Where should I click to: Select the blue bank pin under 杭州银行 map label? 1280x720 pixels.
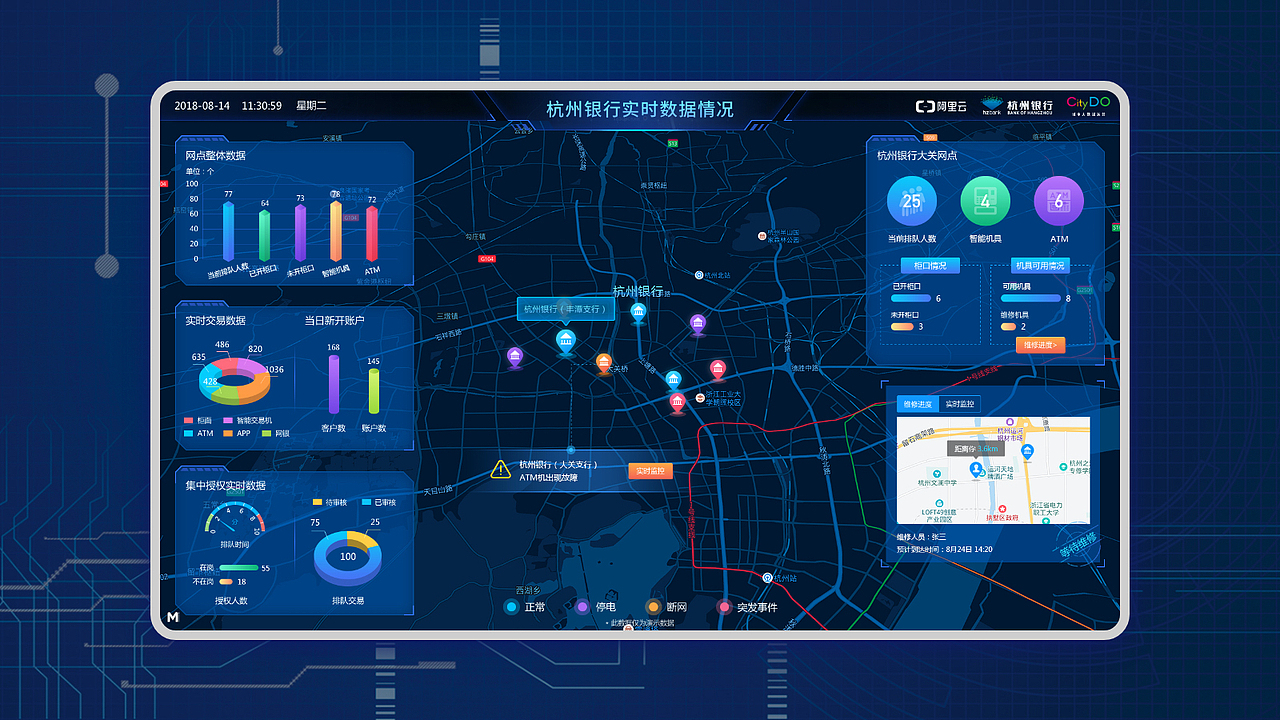[x=638, y=313]
